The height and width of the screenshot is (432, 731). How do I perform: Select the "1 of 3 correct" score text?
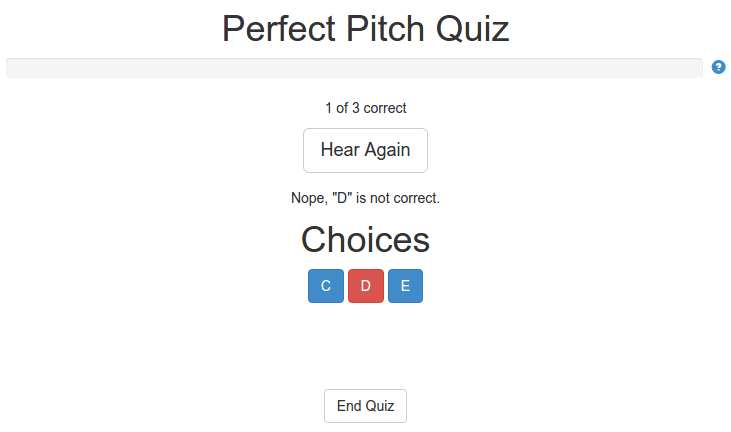[366, 108]
